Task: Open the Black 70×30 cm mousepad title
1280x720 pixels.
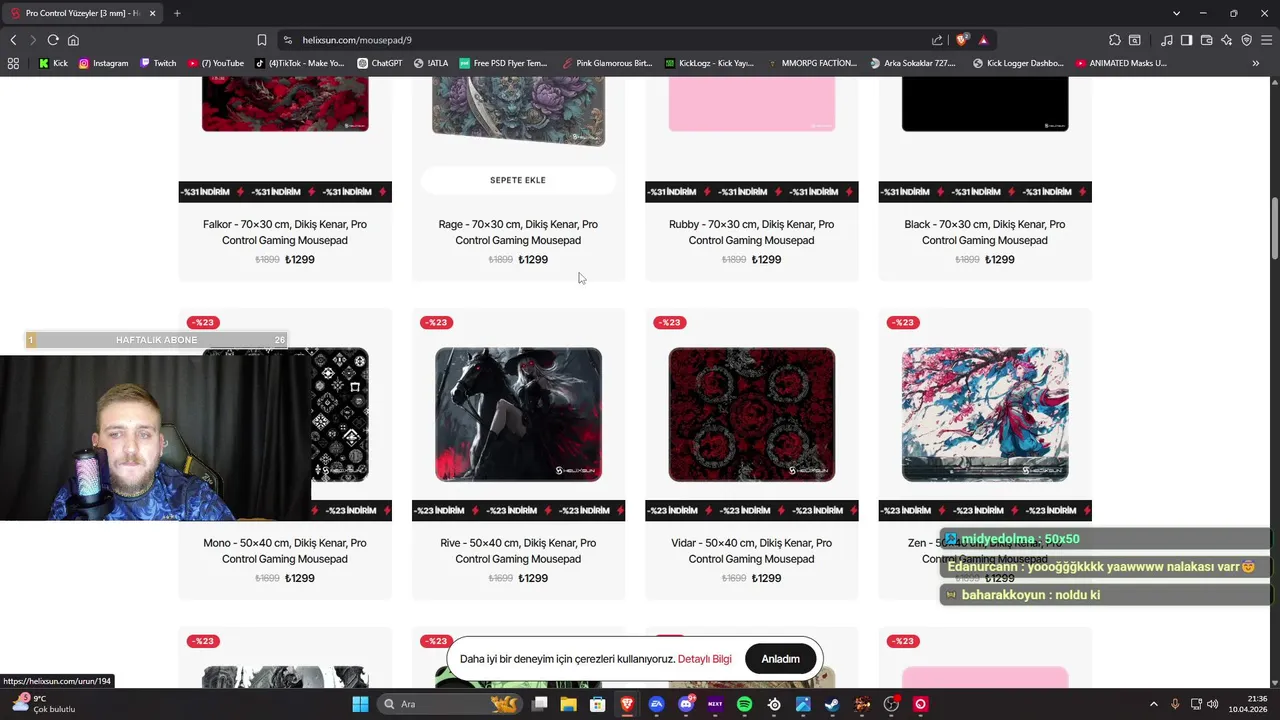Action: (x=985, y=232)
